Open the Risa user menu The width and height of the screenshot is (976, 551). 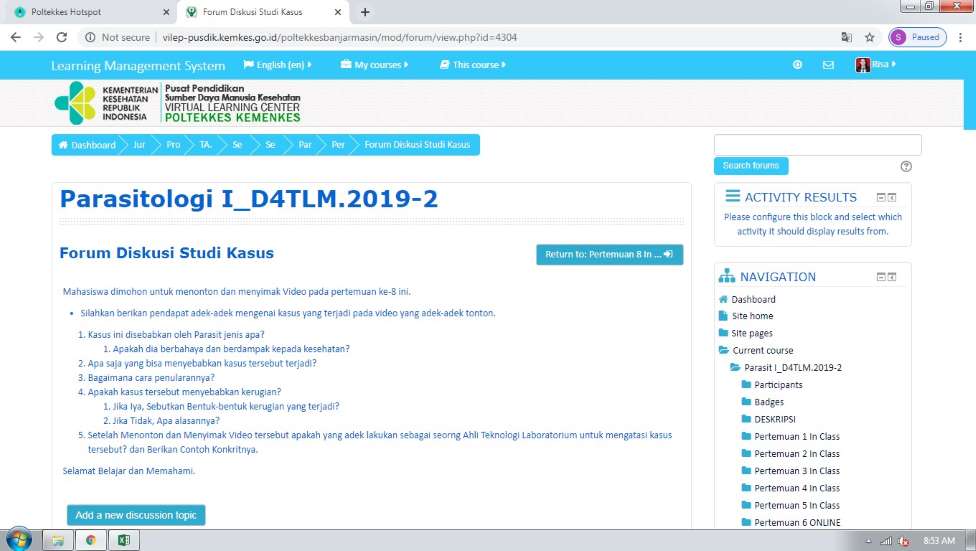pos(876,65)
